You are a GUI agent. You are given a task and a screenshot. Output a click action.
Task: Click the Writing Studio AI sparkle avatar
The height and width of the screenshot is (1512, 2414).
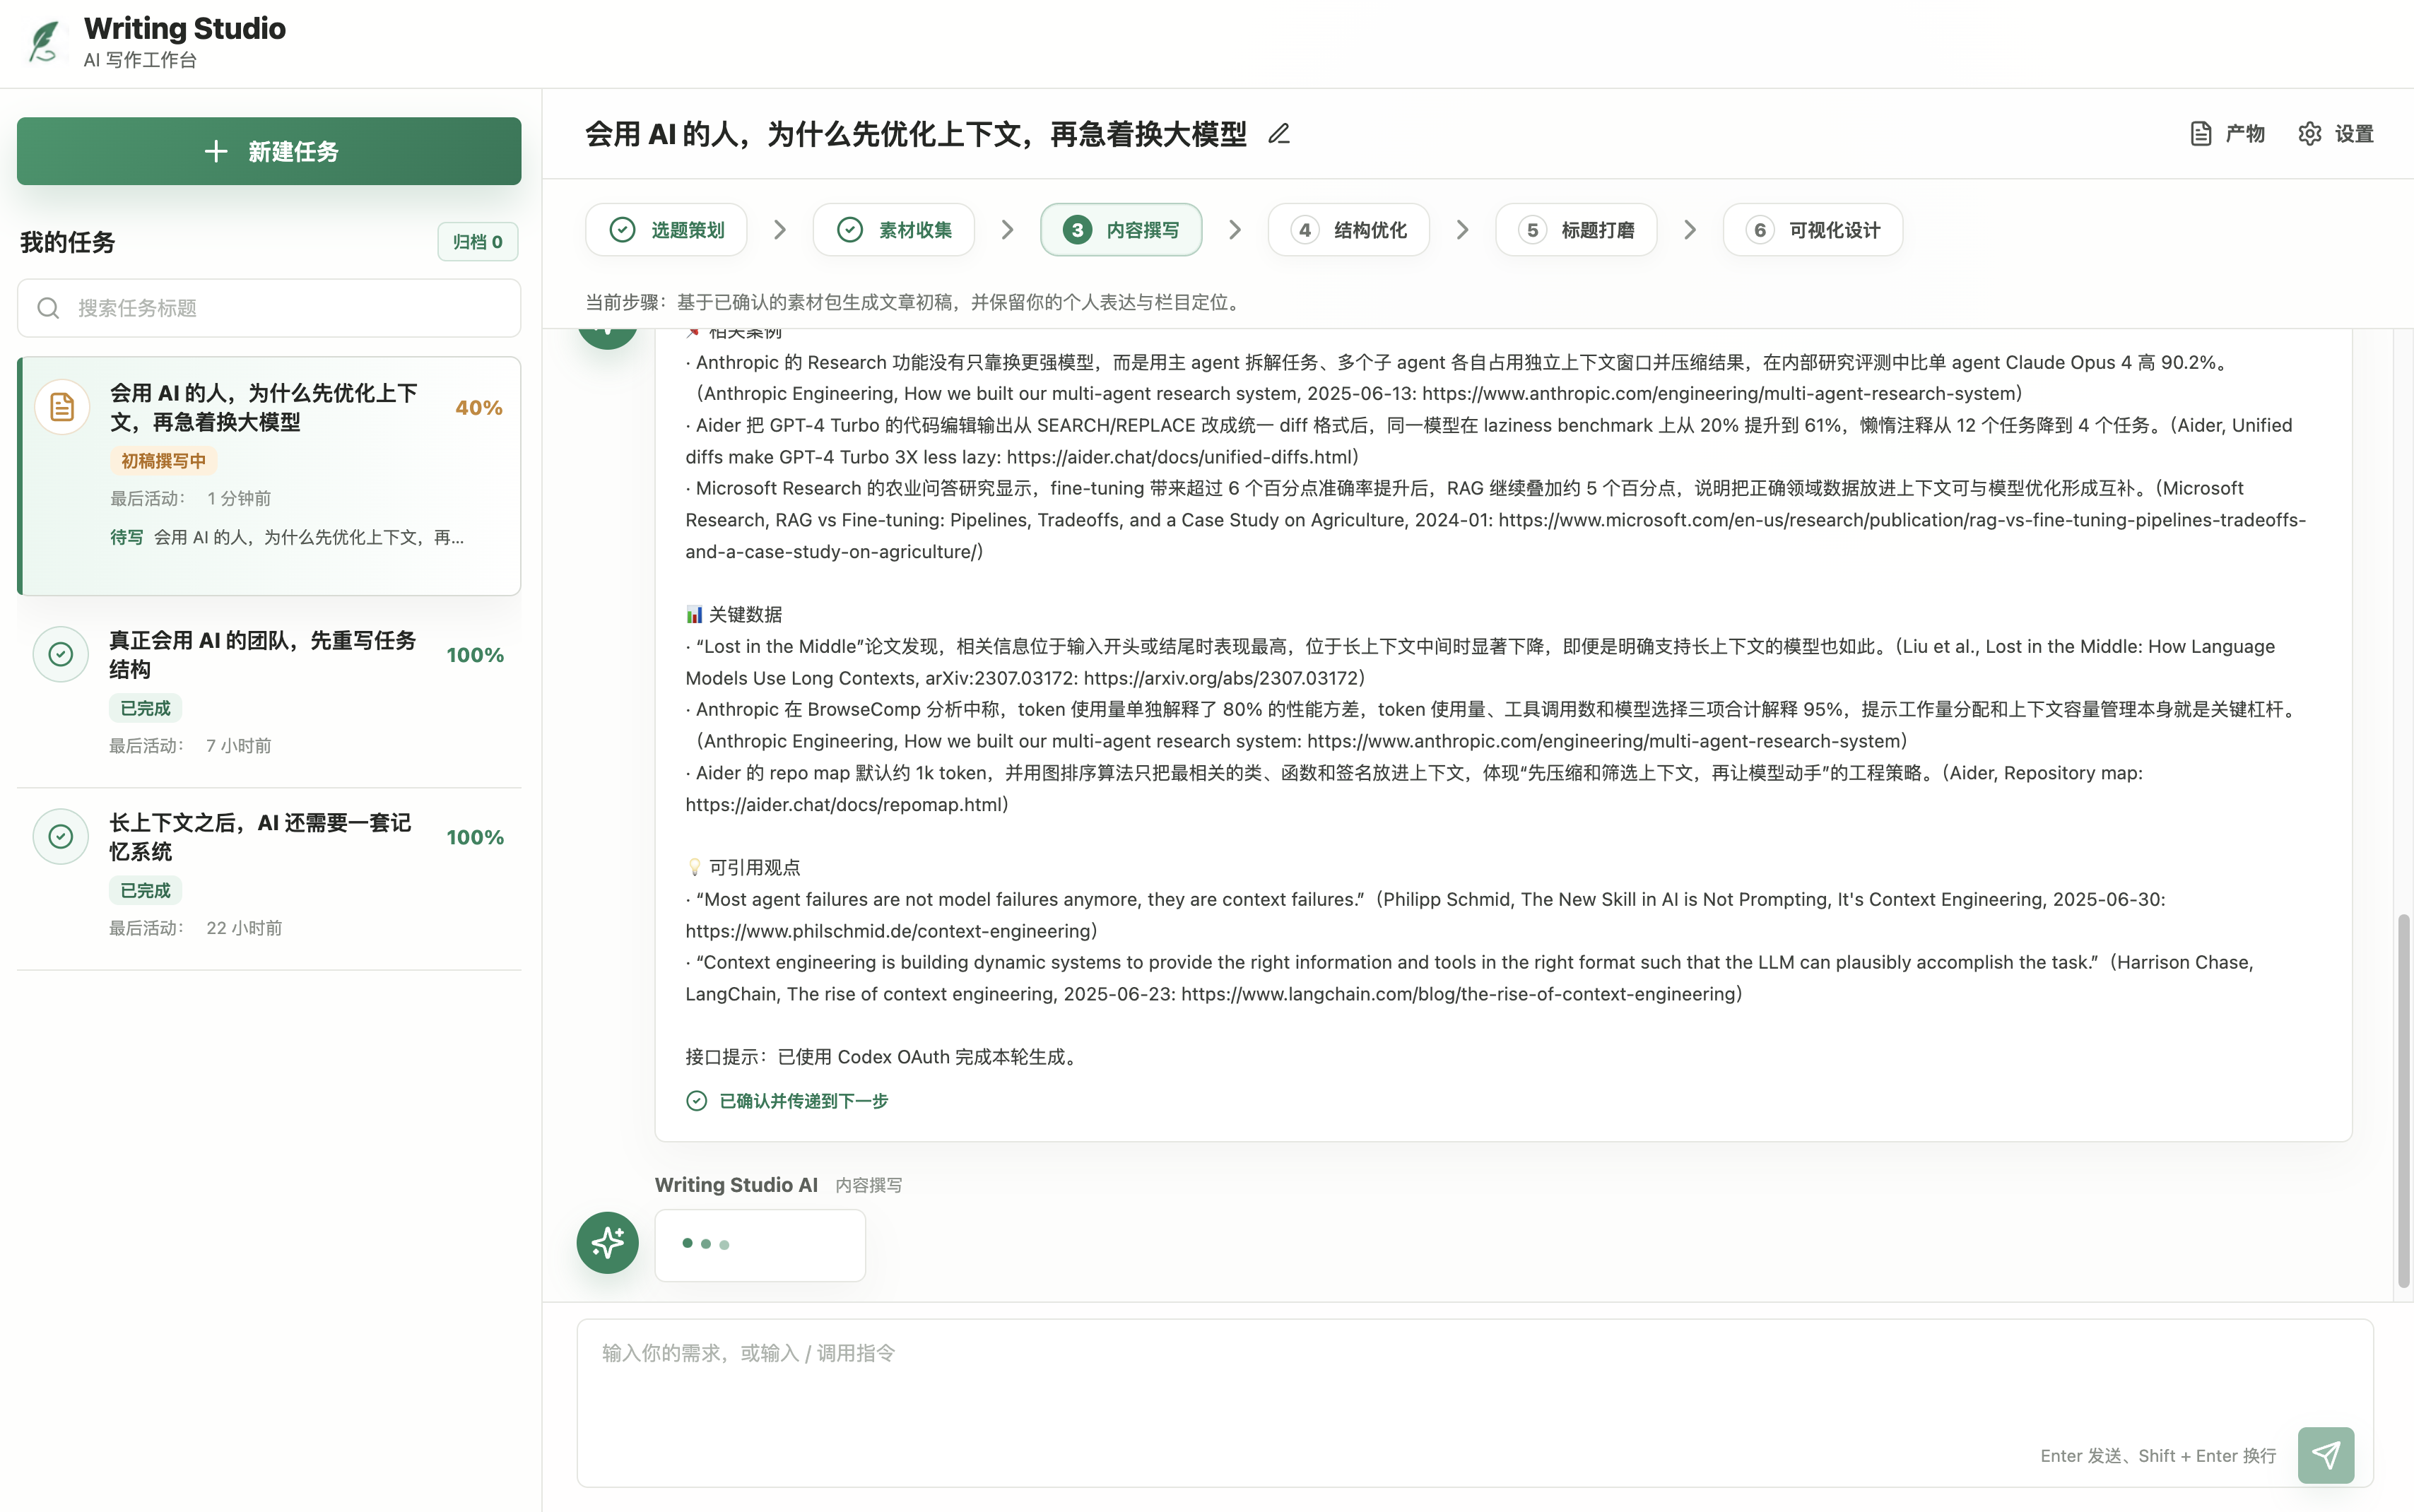click(607, 1243)
